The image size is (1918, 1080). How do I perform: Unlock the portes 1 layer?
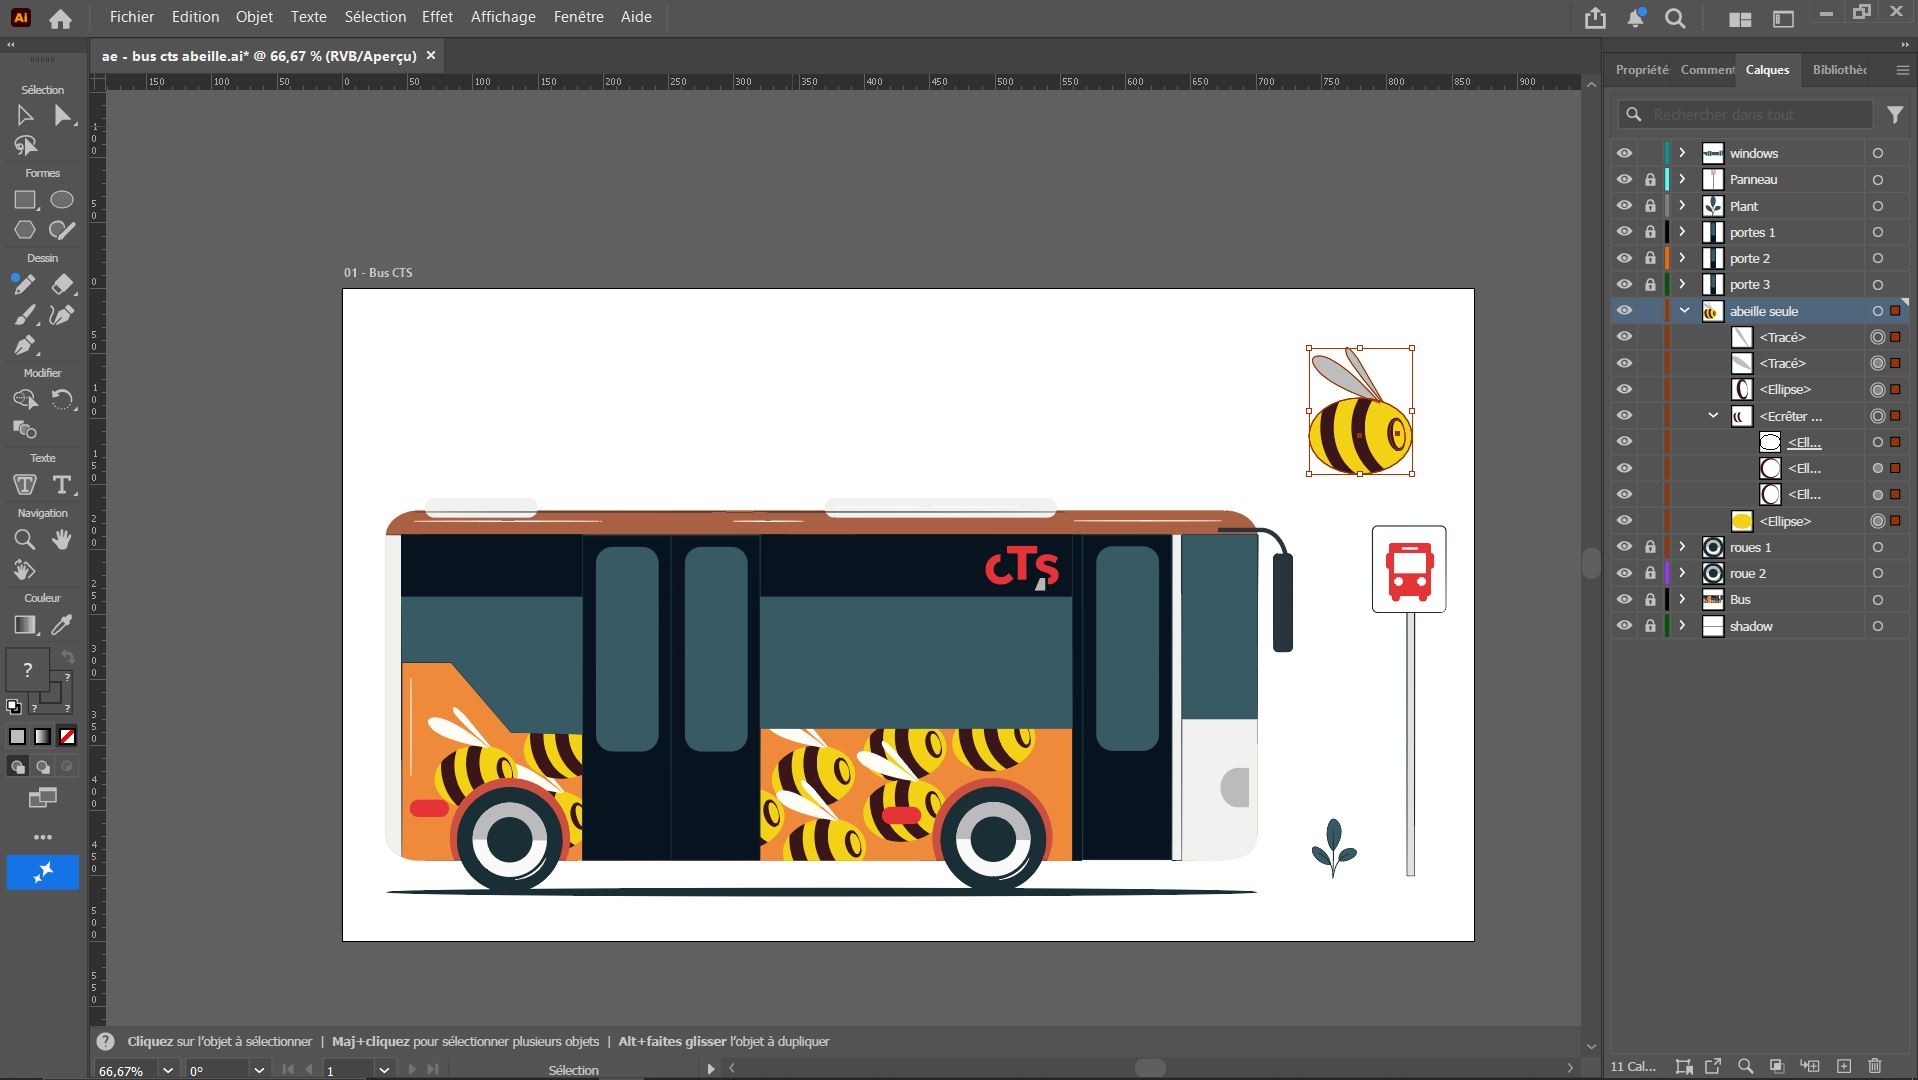coord(1650,232)
